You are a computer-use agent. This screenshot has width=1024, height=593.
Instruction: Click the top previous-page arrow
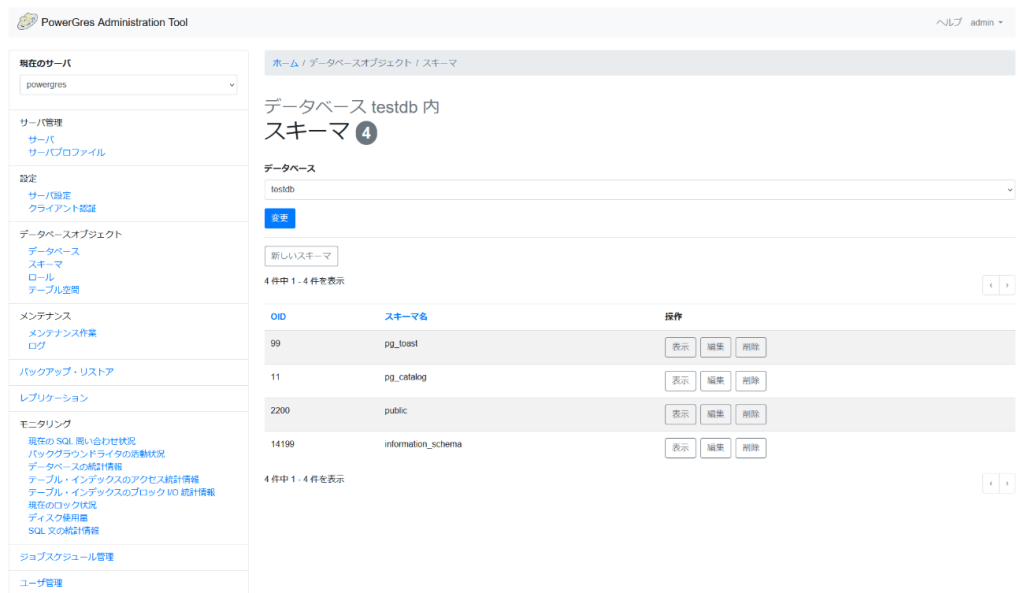tap(991, 285)
